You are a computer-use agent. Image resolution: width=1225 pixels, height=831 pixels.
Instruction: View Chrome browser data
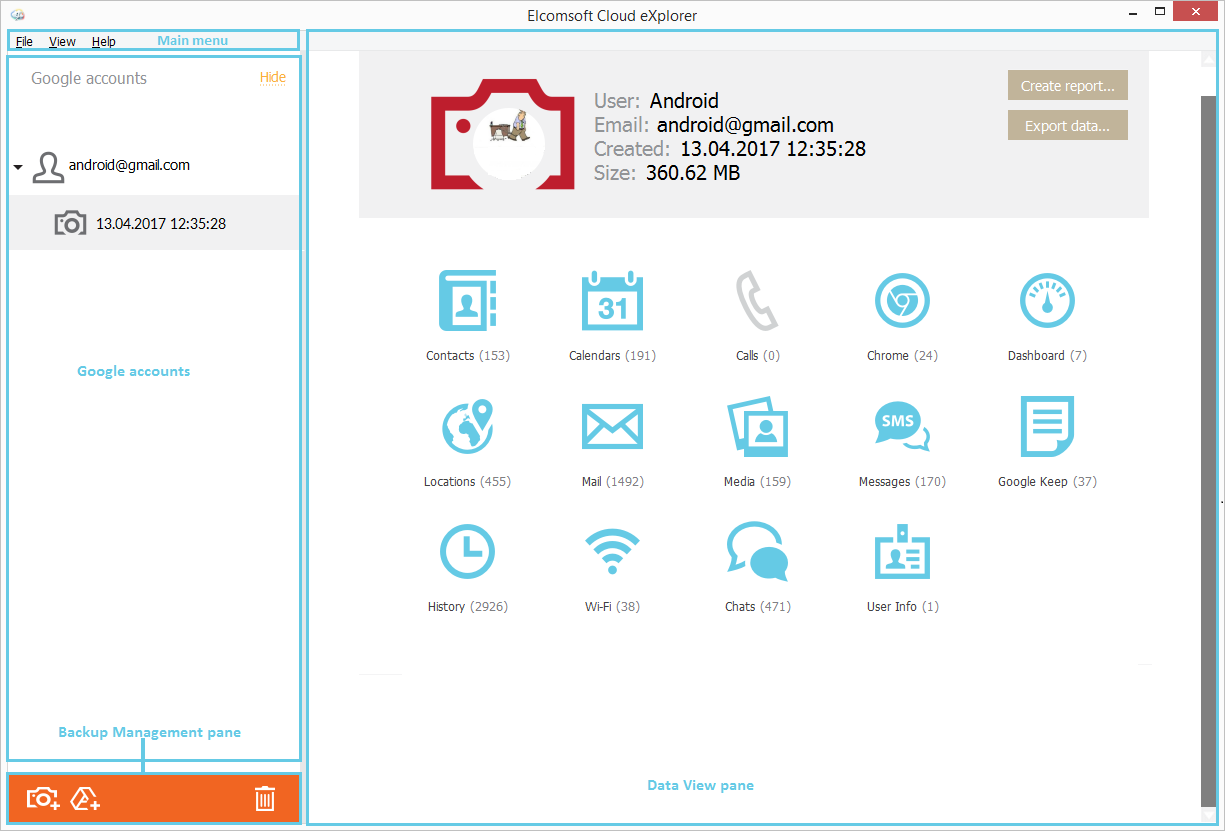click(x=902, y=301)
